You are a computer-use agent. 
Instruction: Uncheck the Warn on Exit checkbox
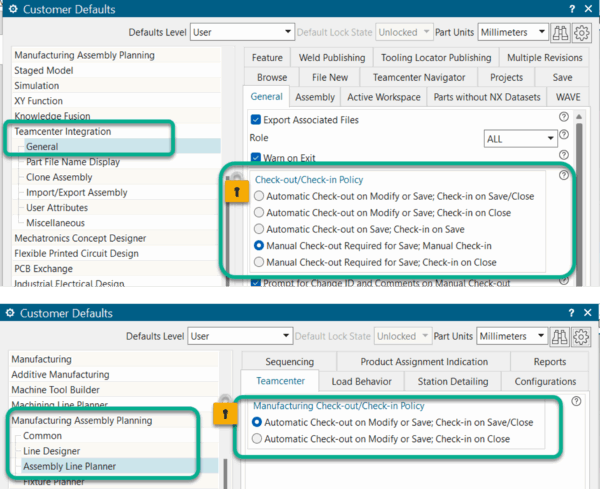pos(256,157)
